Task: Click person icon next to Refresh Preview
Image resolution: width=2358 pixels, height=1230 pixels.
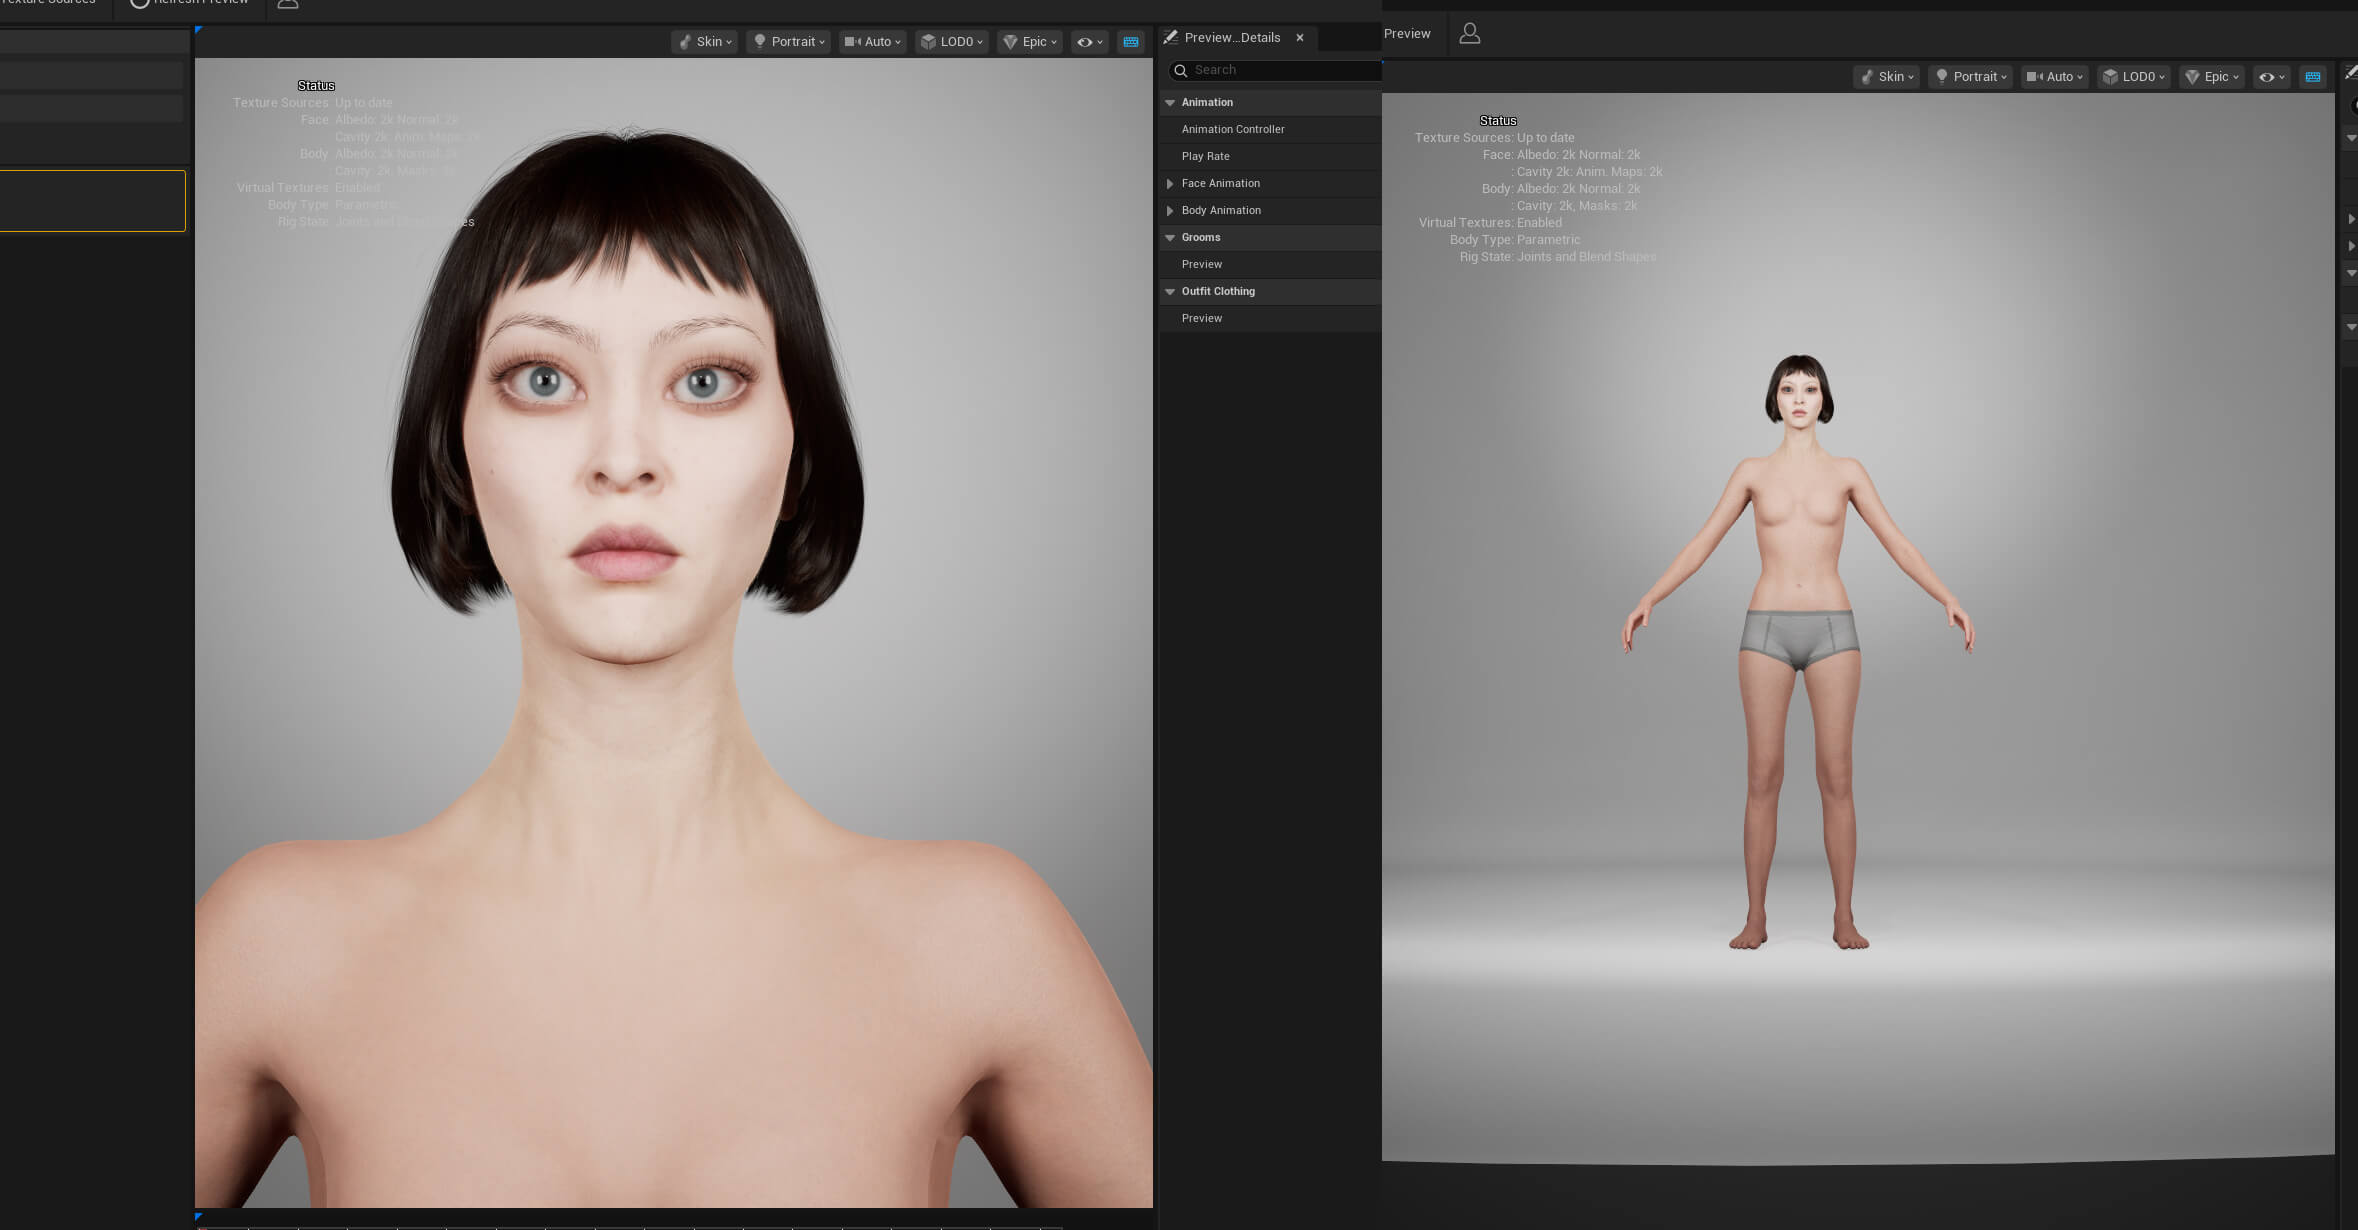Action: click(288, 4)
